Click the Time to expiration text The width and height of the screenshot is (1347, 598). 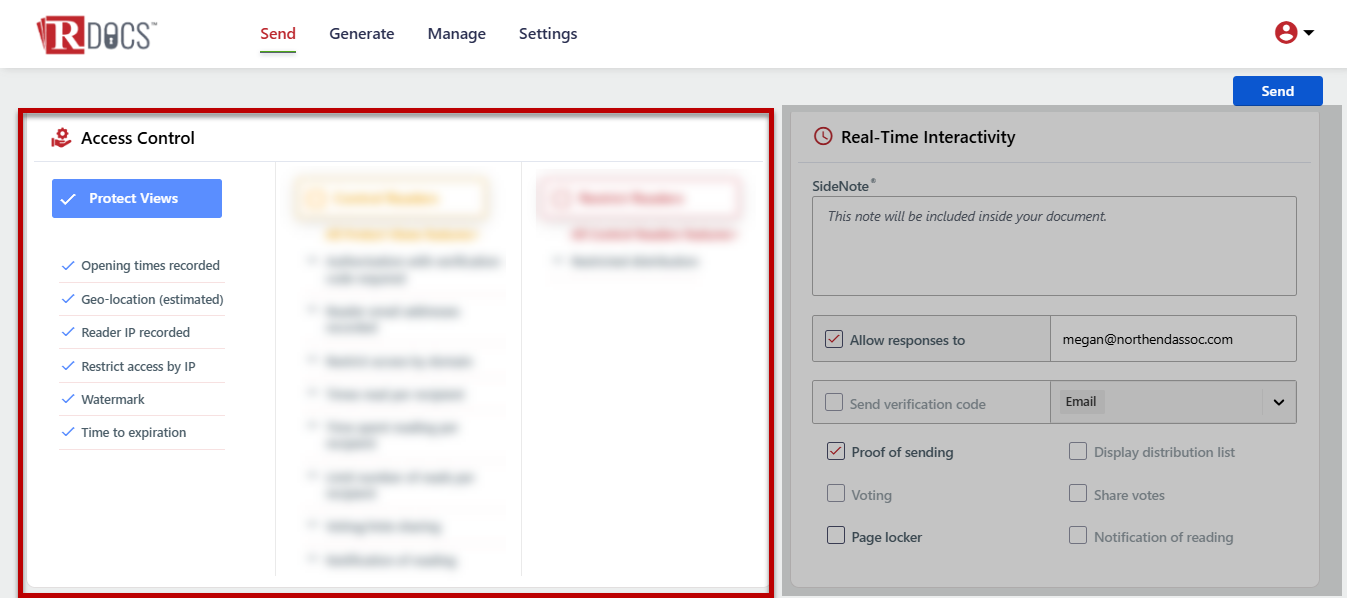pos(134,432)
